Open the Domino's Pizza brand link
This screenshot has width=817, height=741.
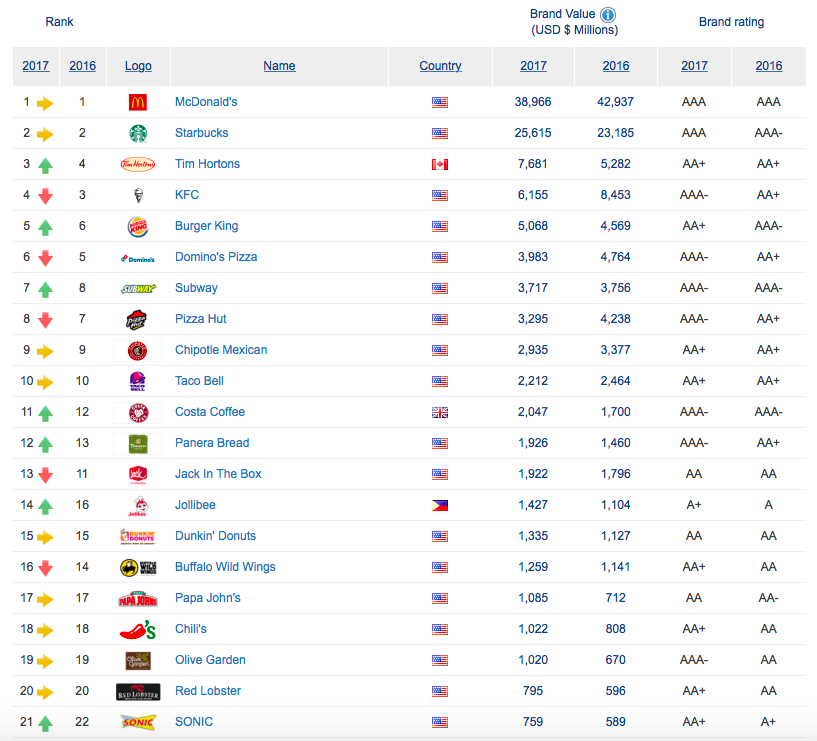coord(216,257)
